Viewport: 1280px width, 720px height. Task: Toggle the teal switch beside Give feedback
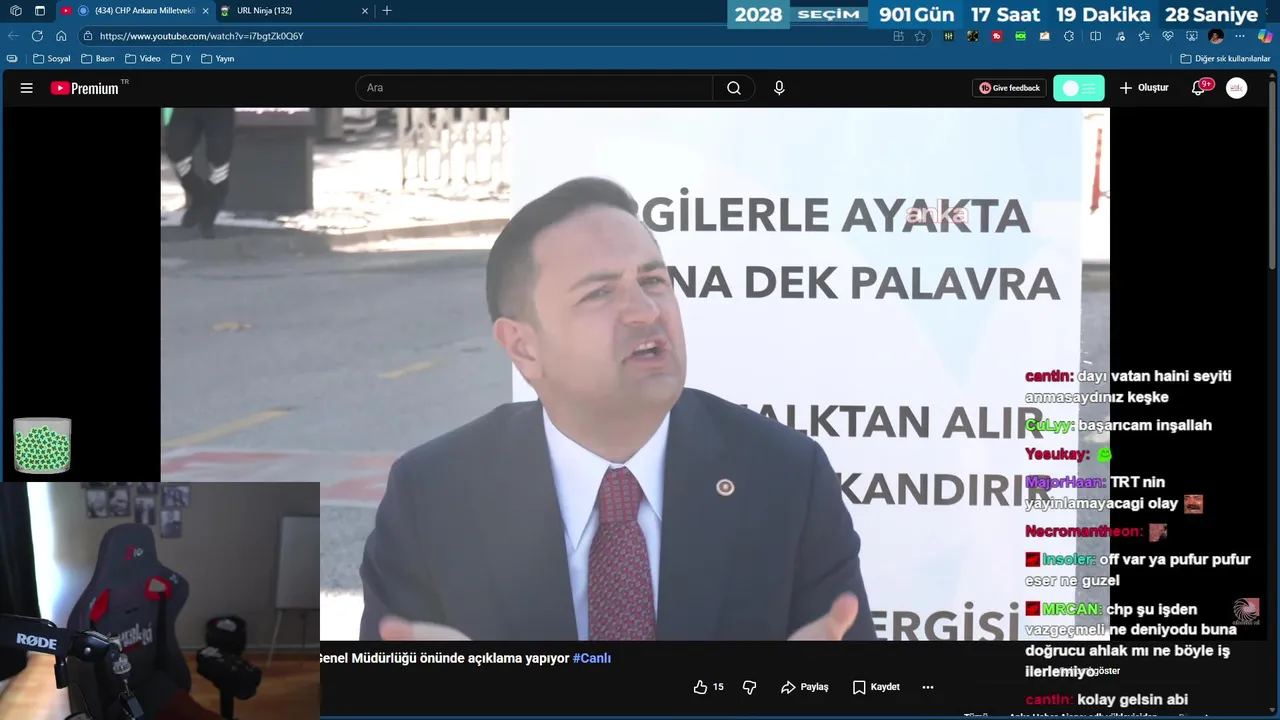click(1079, 88)
